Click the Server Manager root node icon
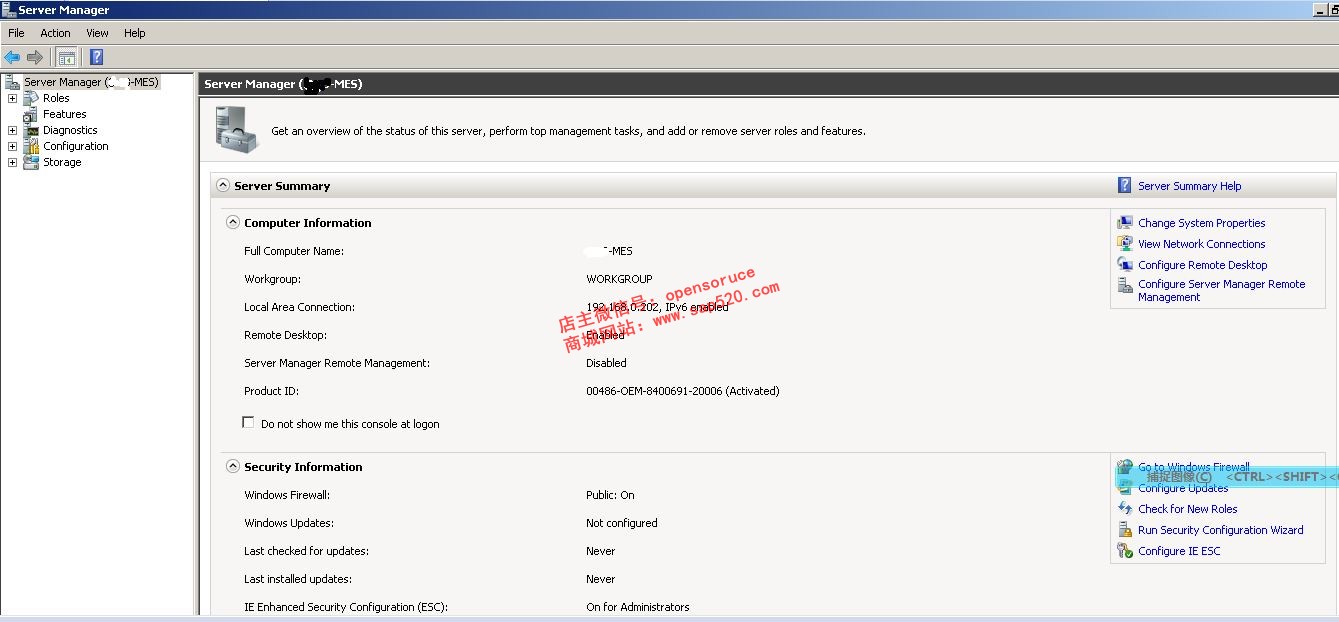 coord(12,82)
